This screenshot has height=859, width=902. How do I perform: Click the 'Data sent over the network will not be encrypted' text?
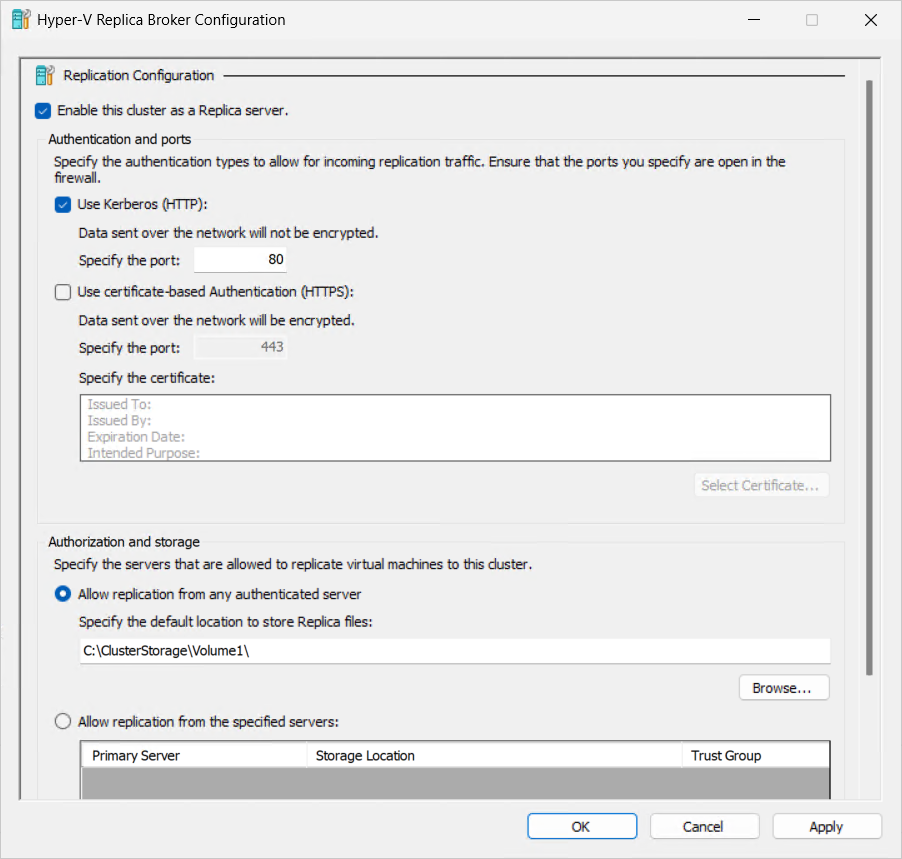pos(228,233)
